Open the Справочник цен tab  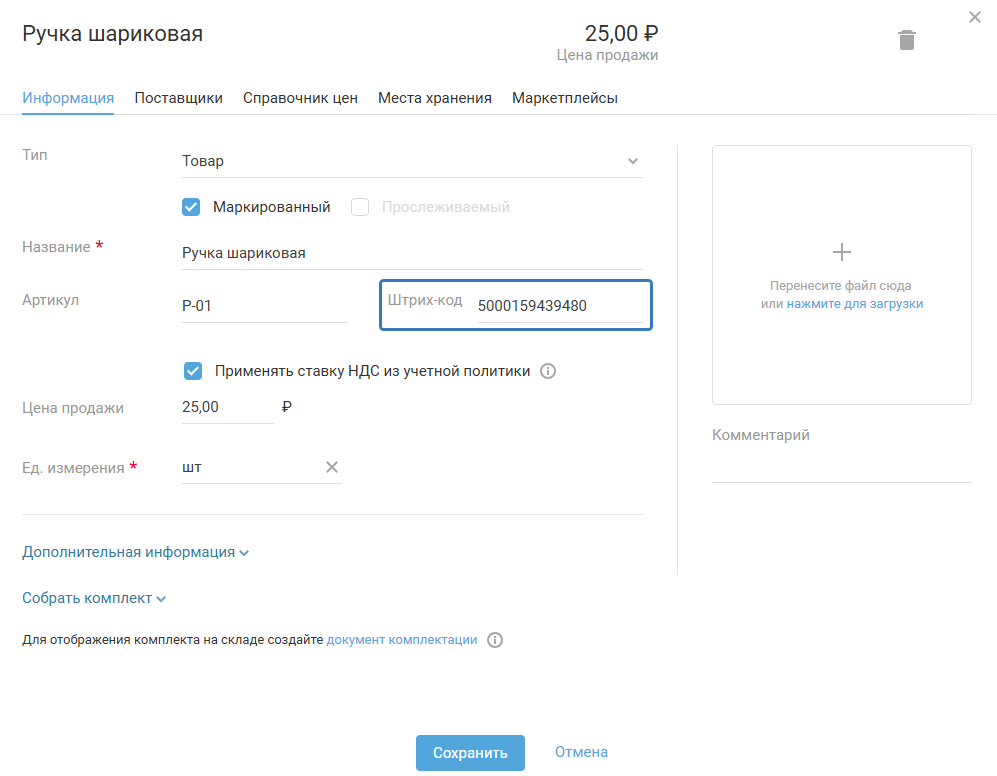[300, 98]
